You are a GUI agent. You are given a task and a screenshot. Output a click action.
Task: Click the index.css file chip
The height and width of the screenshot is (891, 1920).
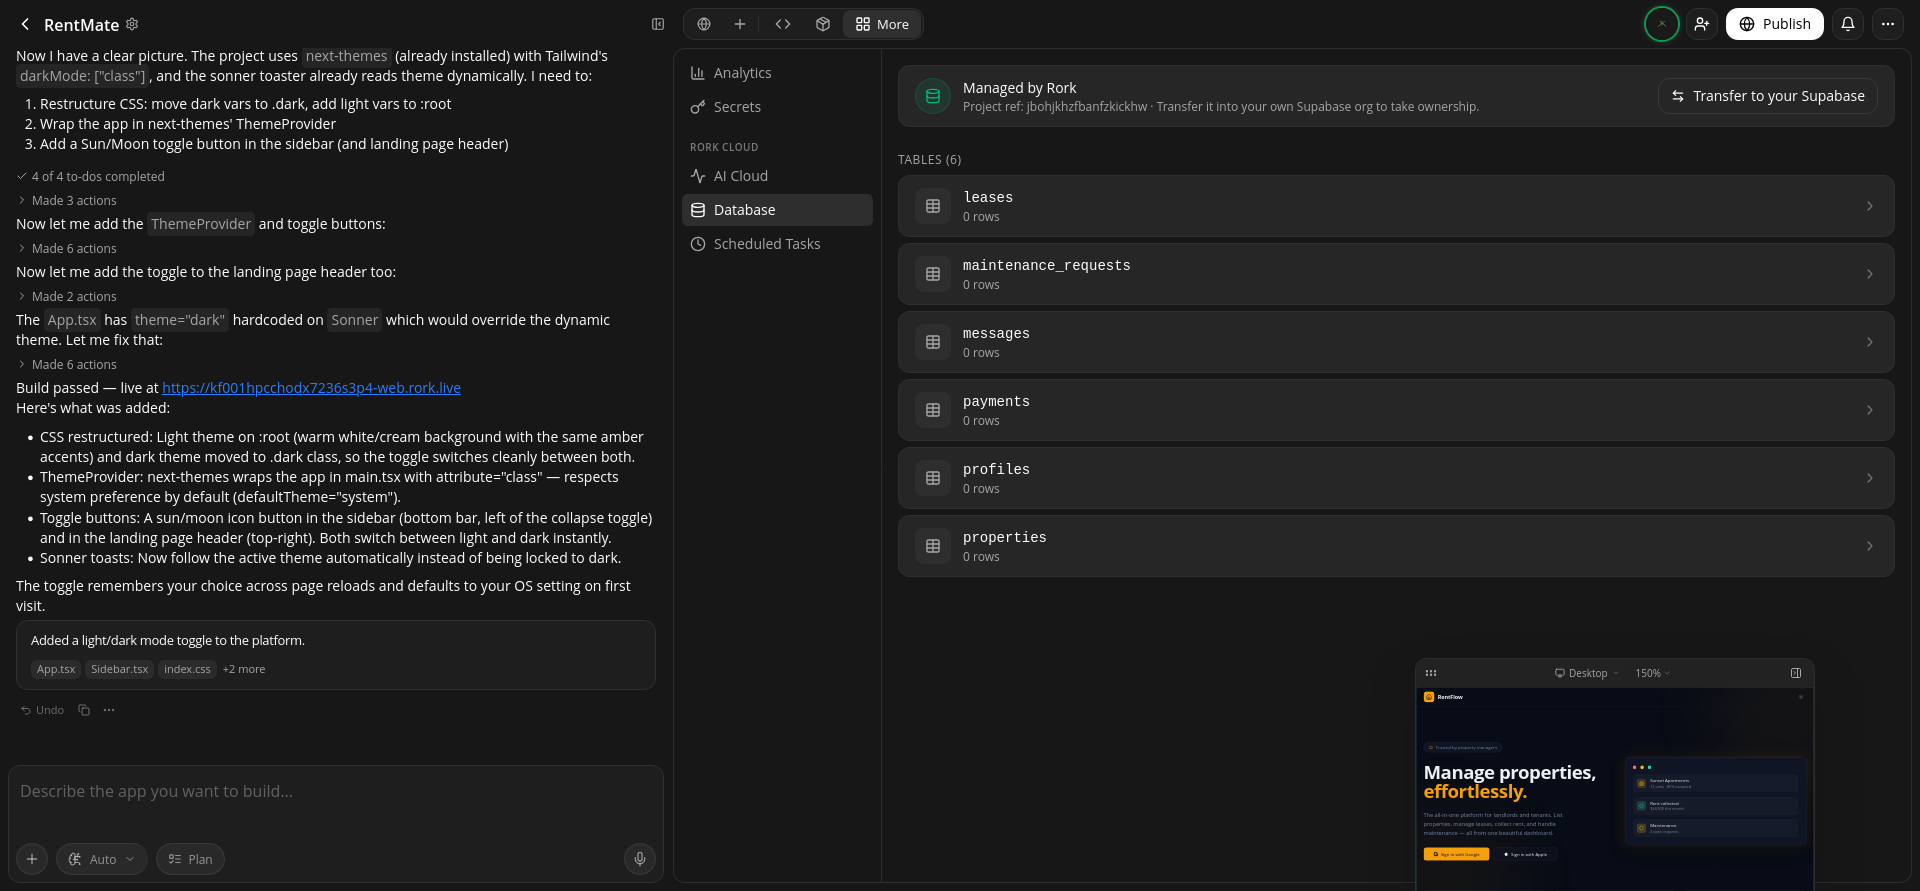coord(187,669)
